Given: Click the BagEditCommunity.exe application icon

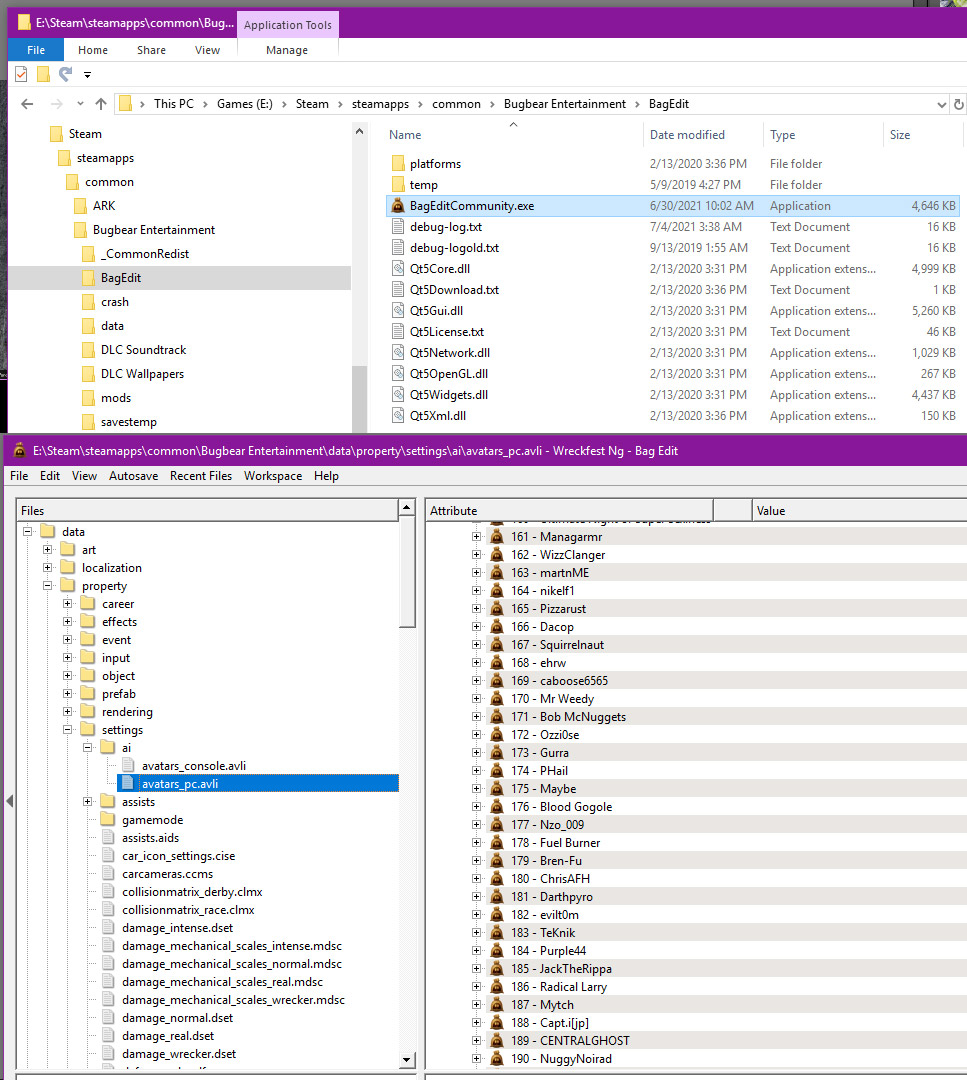Looking at the screenshot, I should 397,205.
